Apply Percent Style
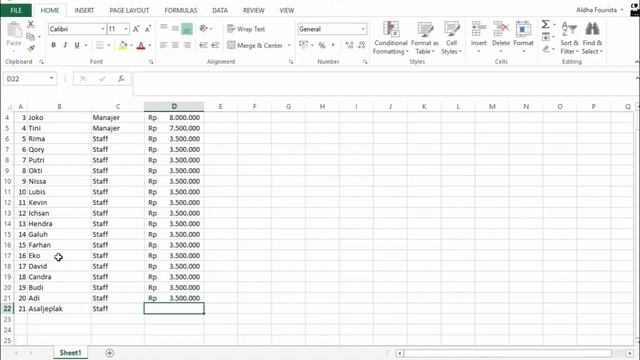This screenshot has height=360, width=640. point(322,45)
